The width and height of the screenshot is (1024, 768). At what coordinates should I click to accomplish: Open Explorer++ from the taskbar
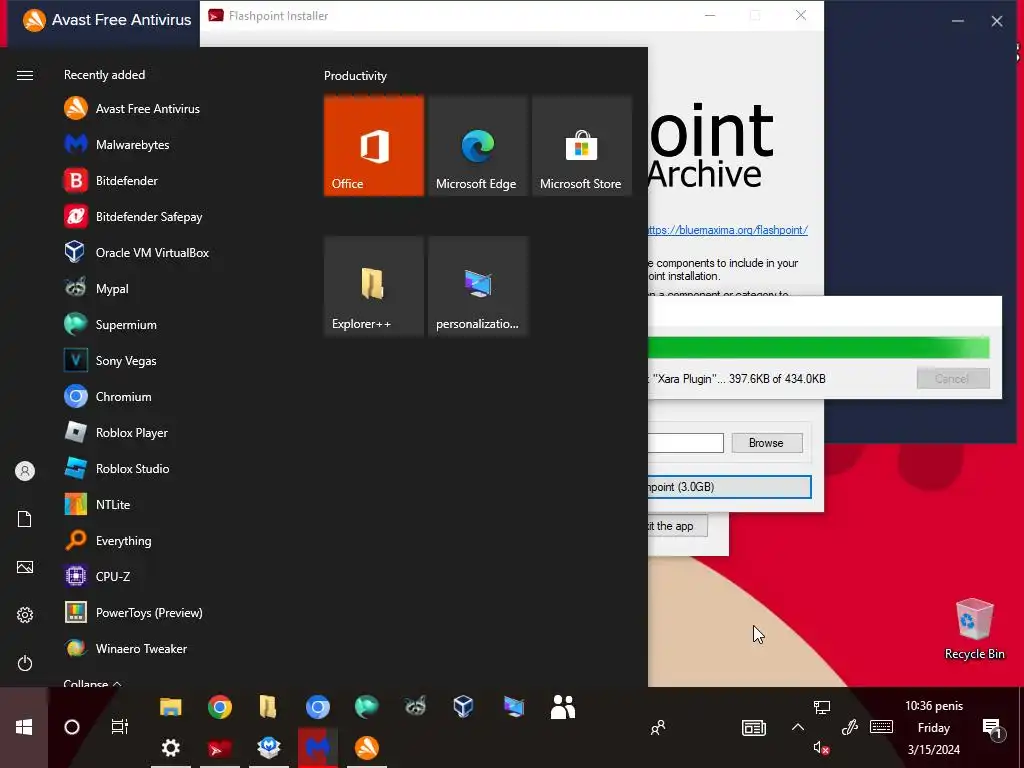click(x=268, y=707)
